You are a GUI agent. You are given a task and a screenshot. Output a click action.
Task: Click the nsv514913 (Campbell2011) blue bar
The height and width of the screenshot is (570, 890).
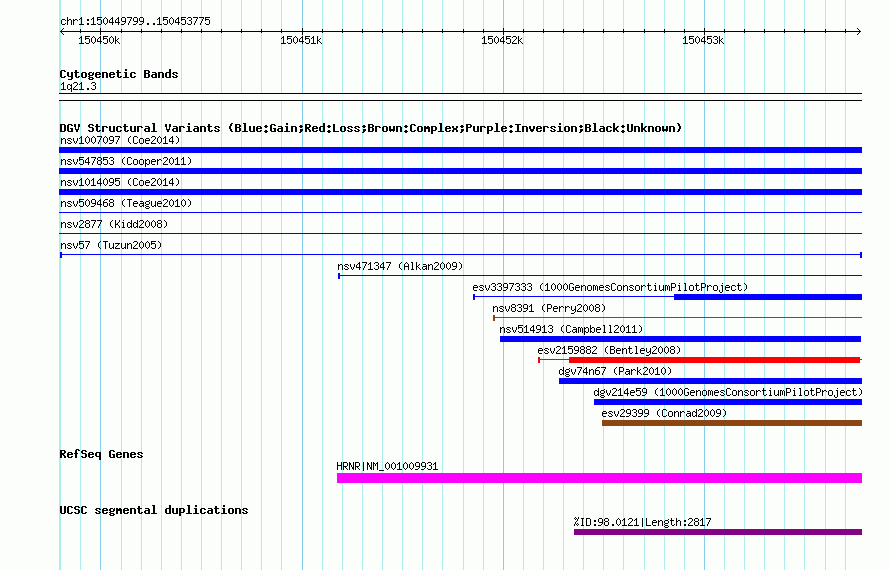(x=681, y=339)
